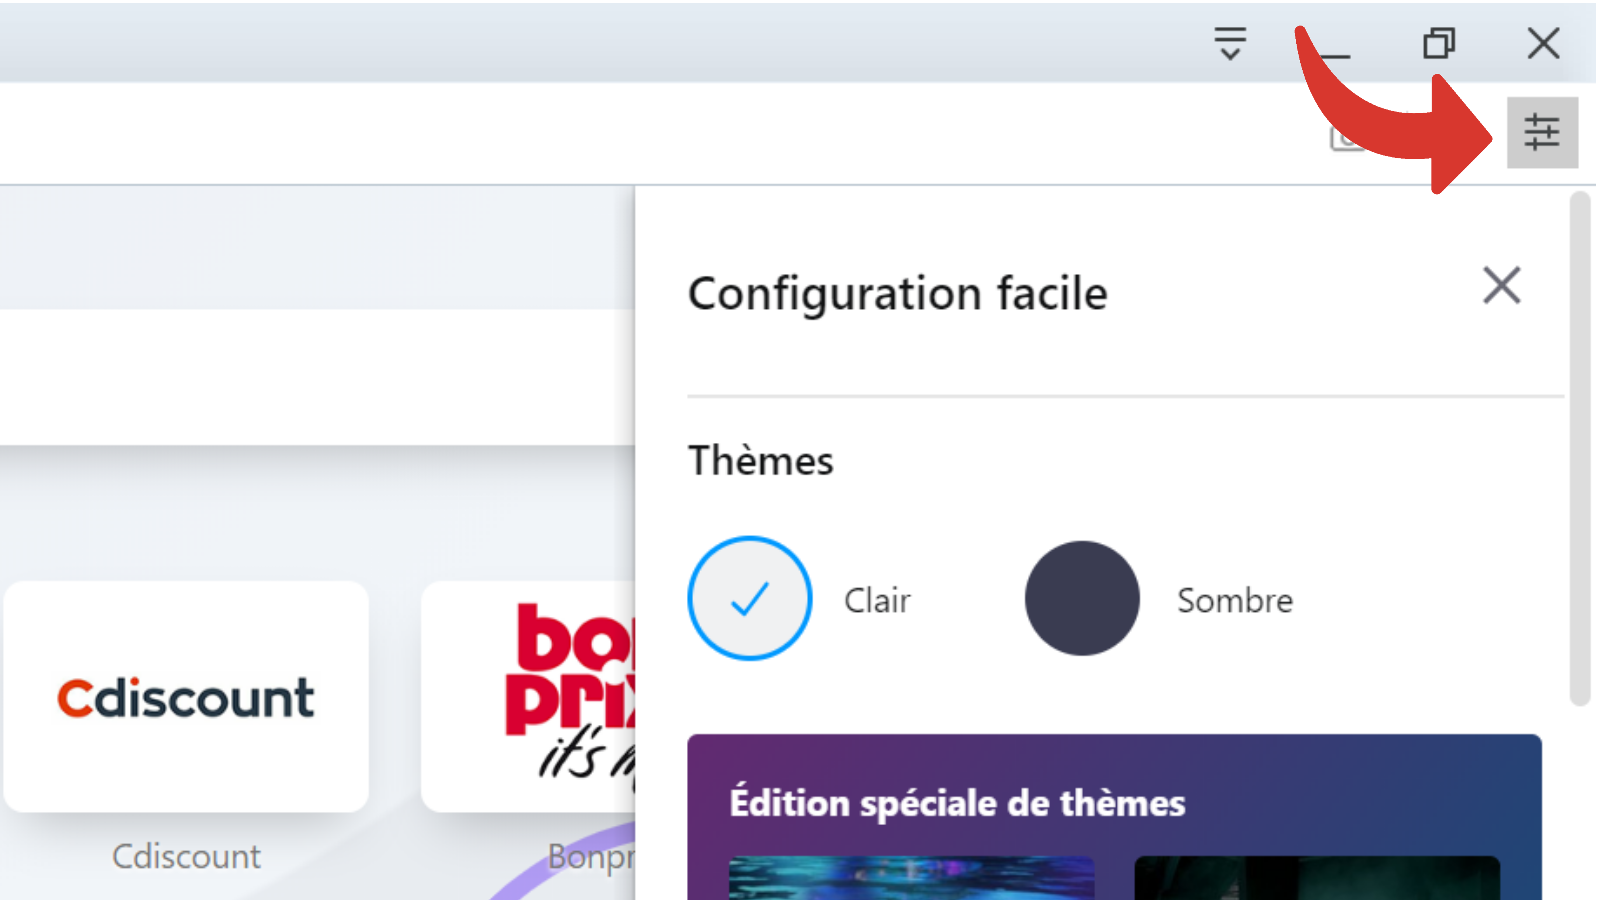
Task: Open the tab menu icon in title bar
Action: click(1230, 43)
